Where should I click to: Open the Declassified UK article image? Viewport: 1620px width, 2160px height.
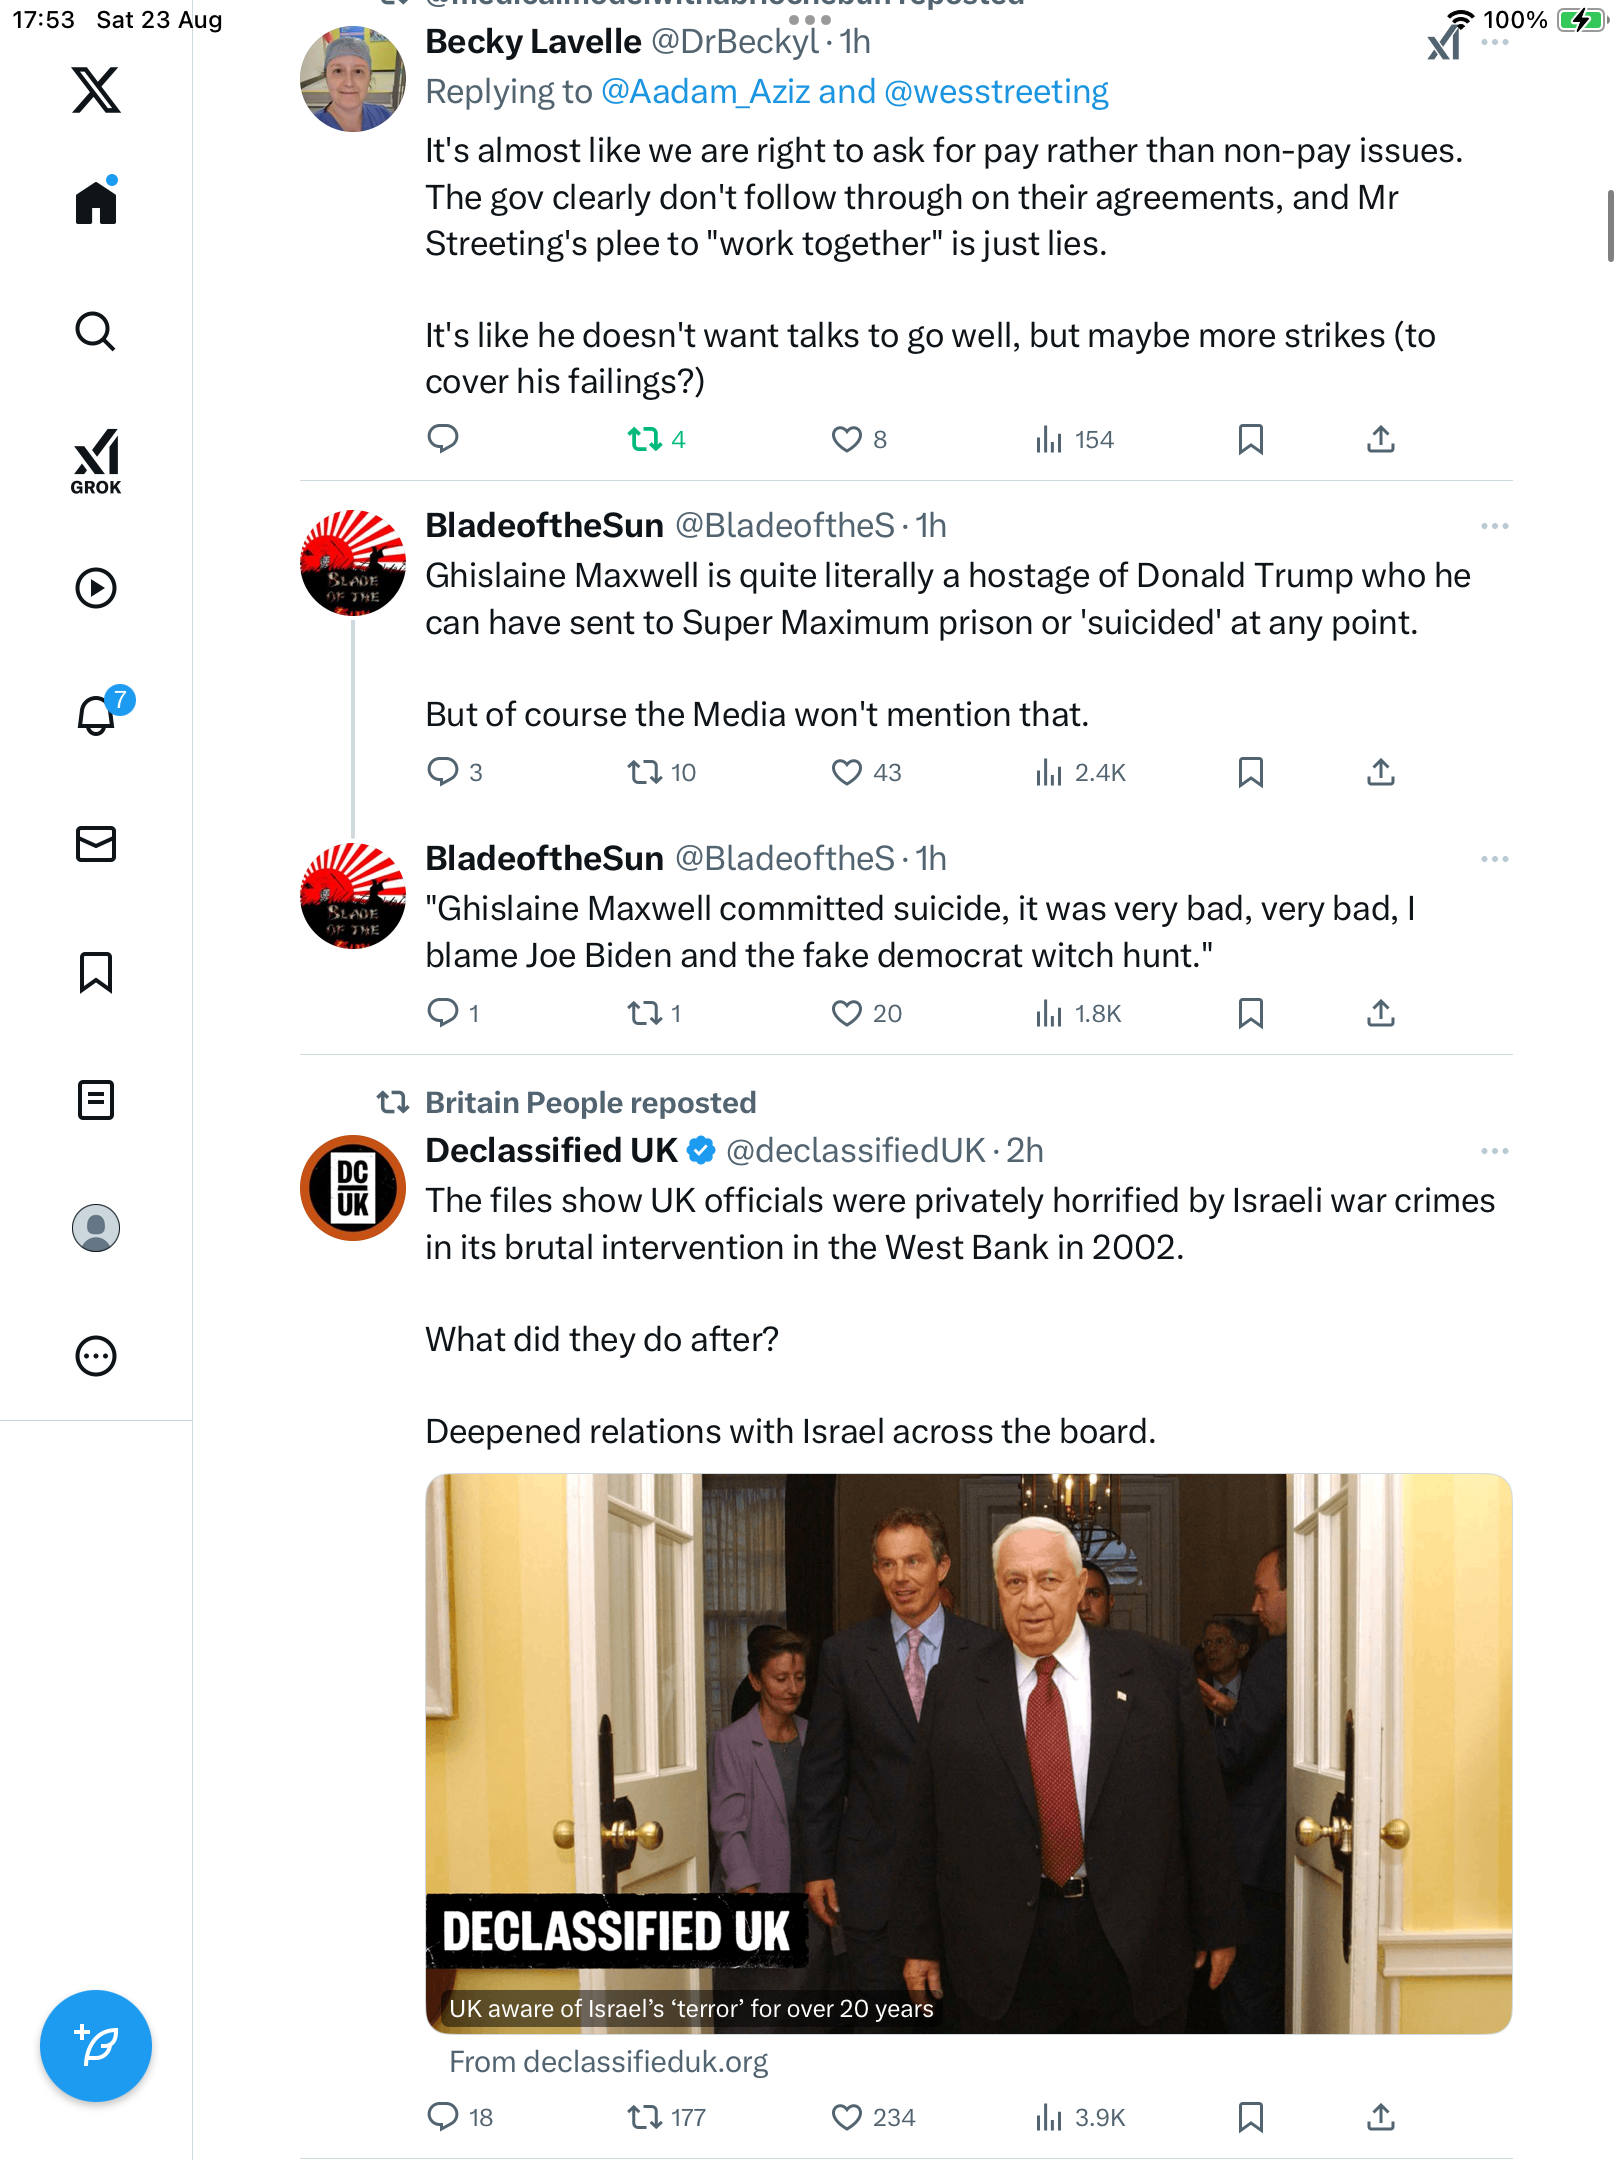coord(968,1752)
